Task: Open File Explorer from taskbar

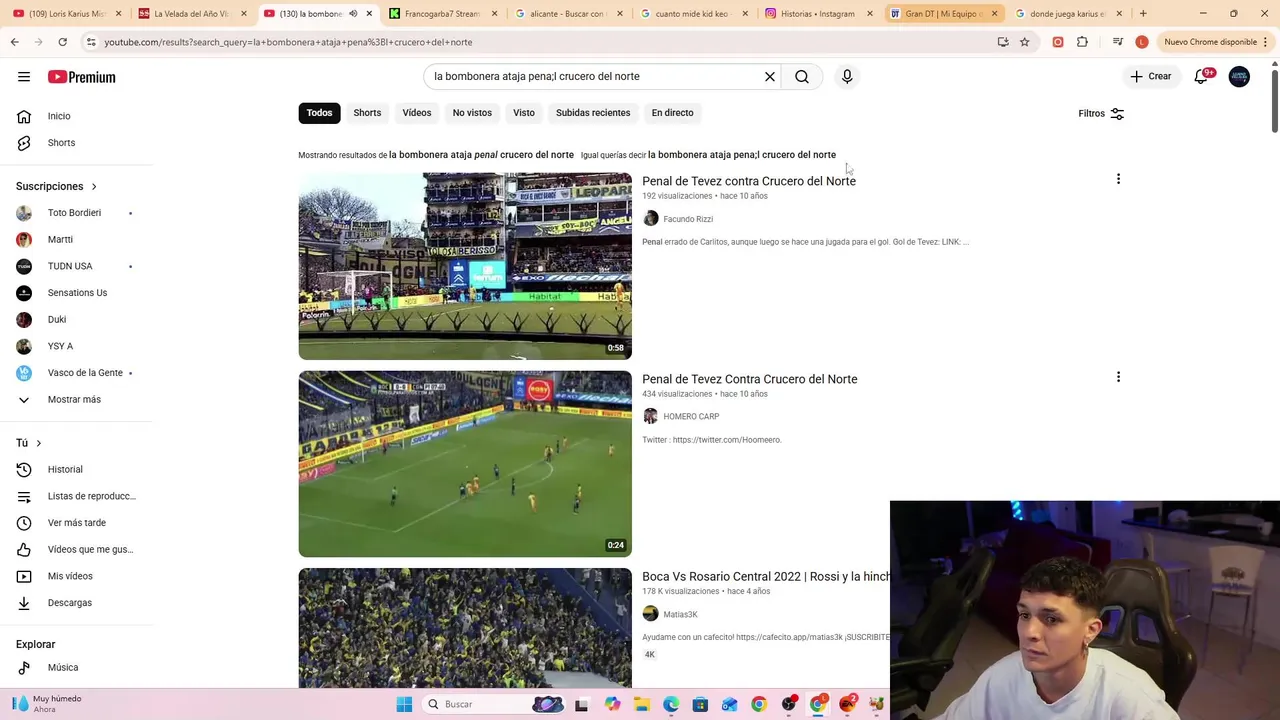Action: click(x=641, y=704)
